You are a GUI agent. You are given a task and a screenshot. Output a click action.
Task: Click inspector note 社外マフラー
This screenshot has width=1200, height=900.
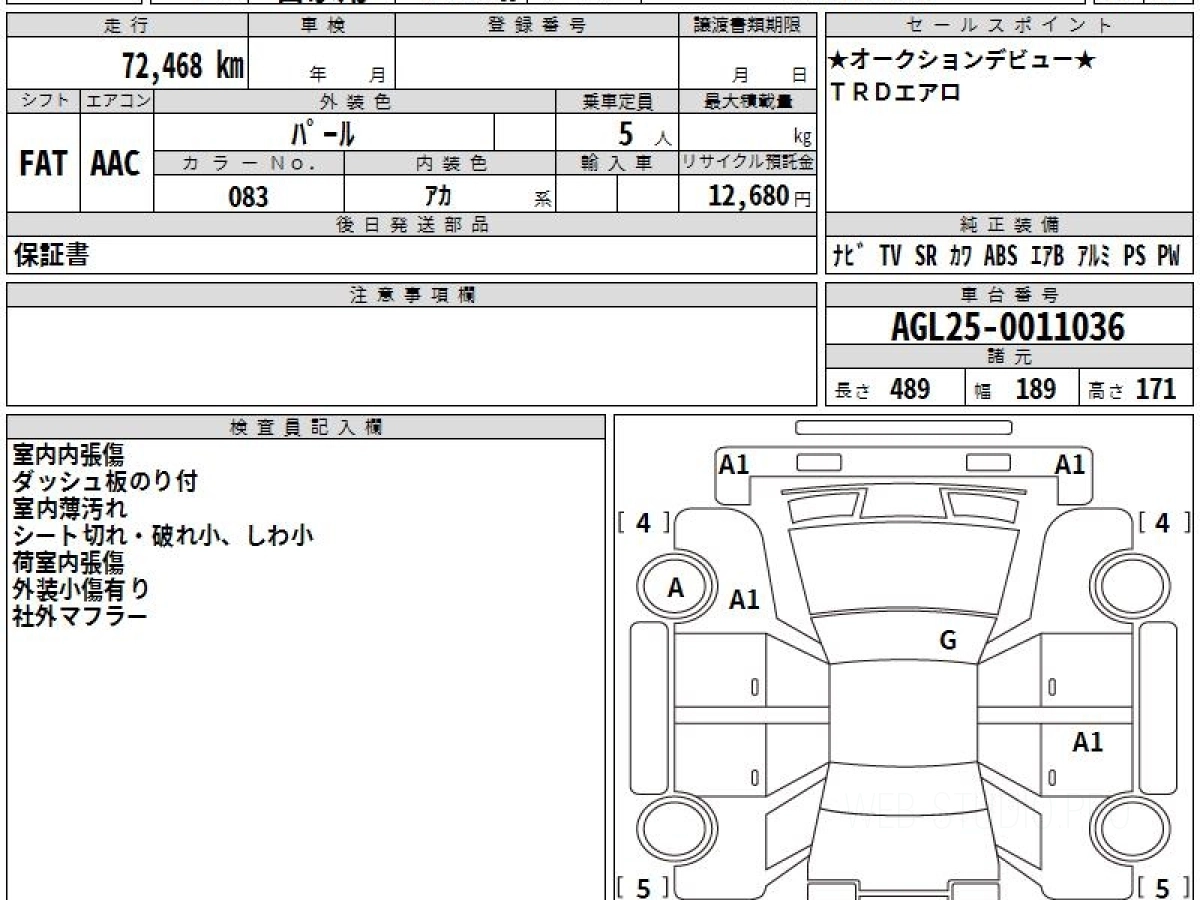(80, 616)
